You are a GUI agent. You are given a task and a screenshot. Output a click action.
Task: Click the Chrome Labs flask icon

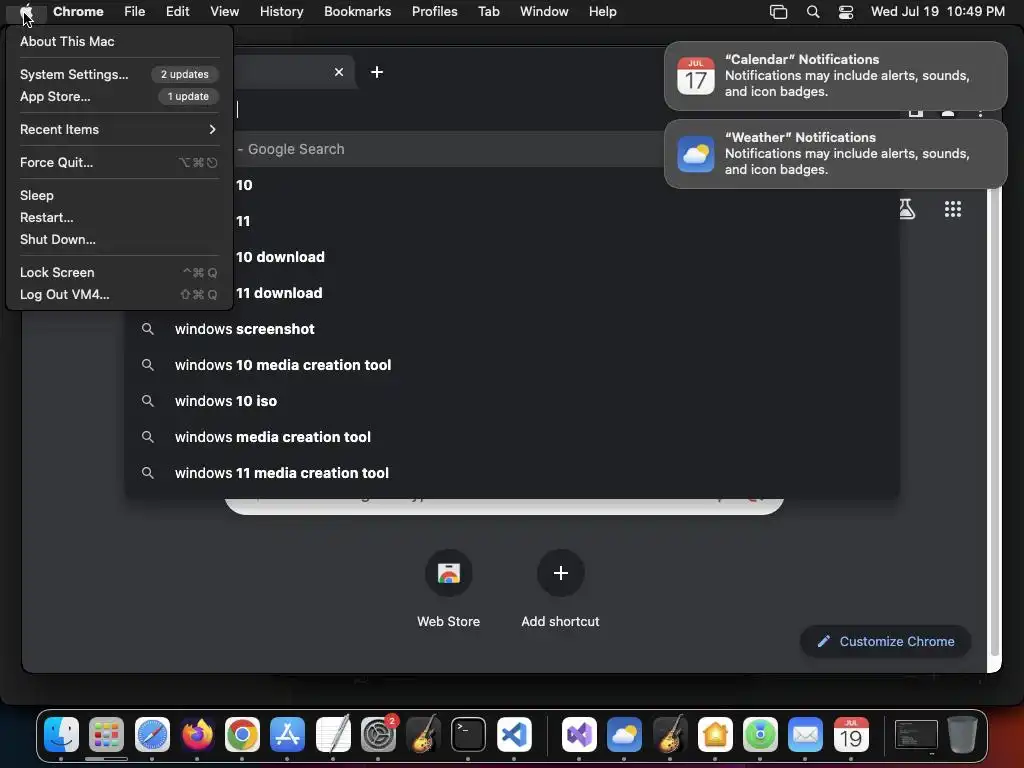pyautogui.click(x=906, y=209)
